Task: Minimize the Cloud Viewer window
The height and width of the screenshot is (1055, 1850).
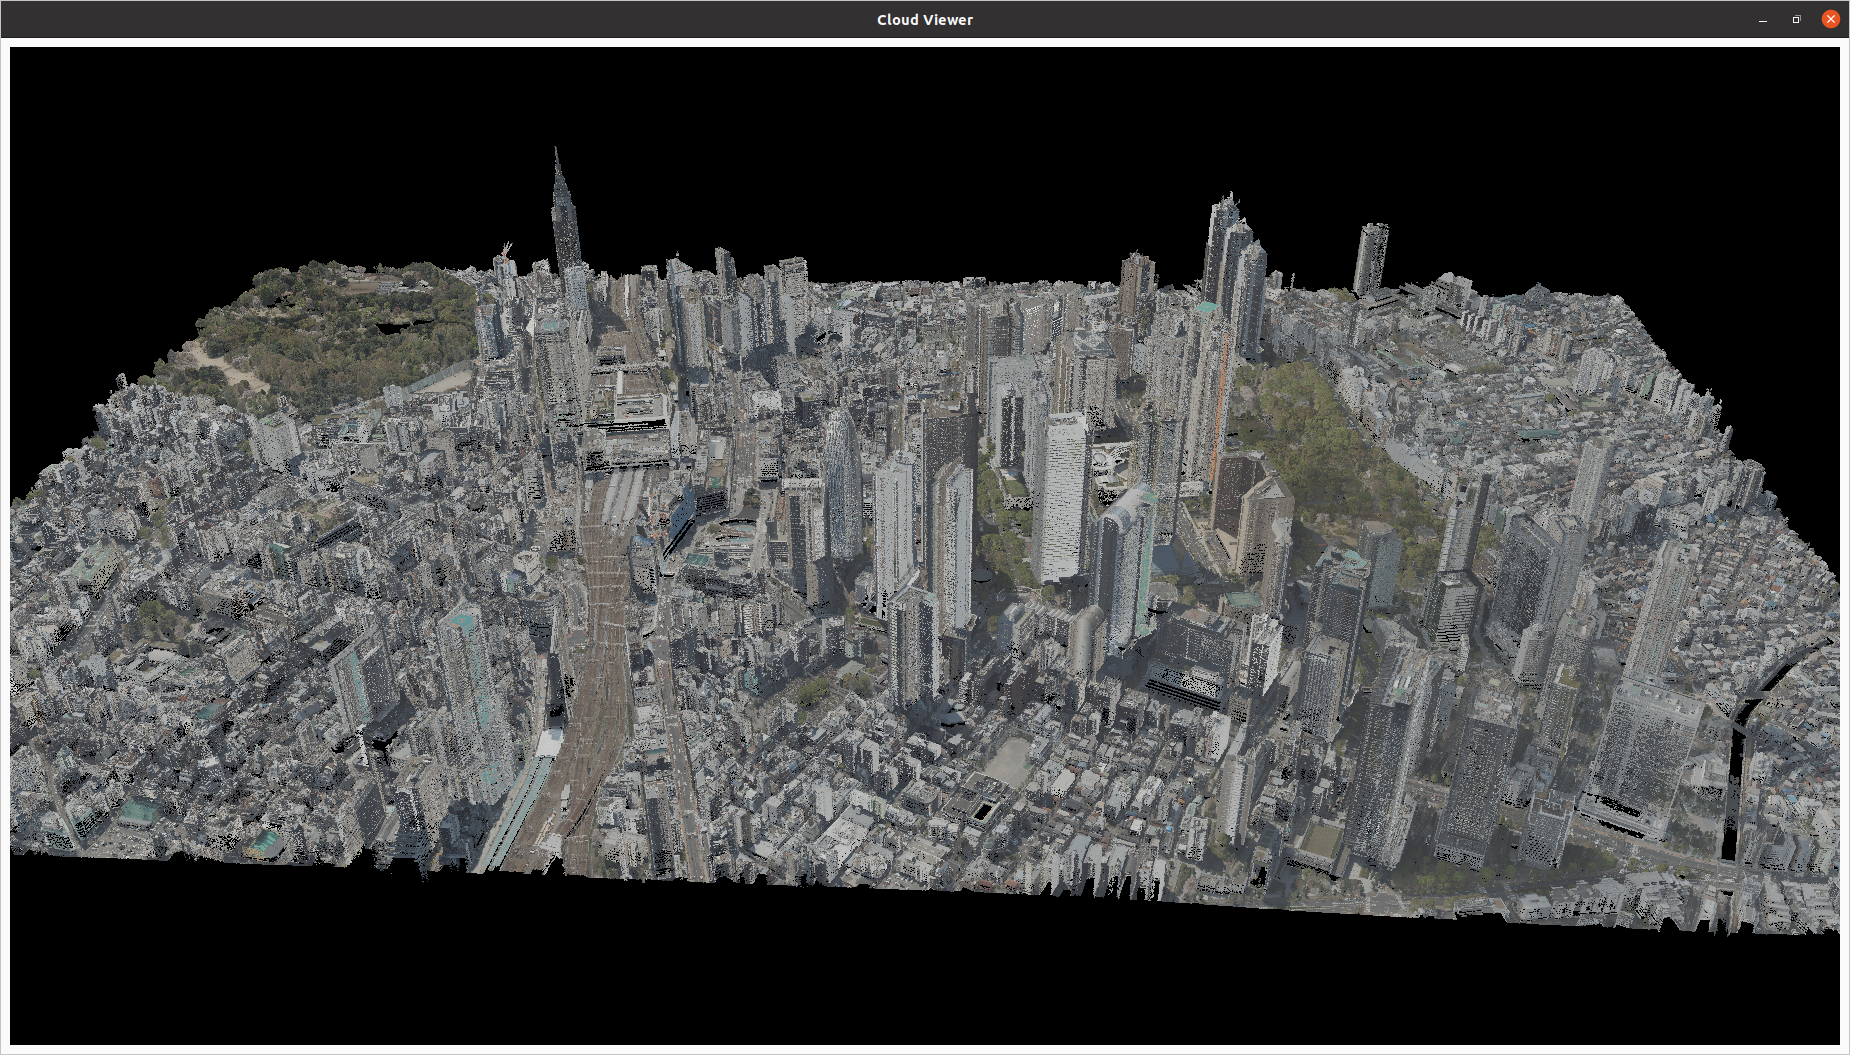Action: [x=1761, y=19]
